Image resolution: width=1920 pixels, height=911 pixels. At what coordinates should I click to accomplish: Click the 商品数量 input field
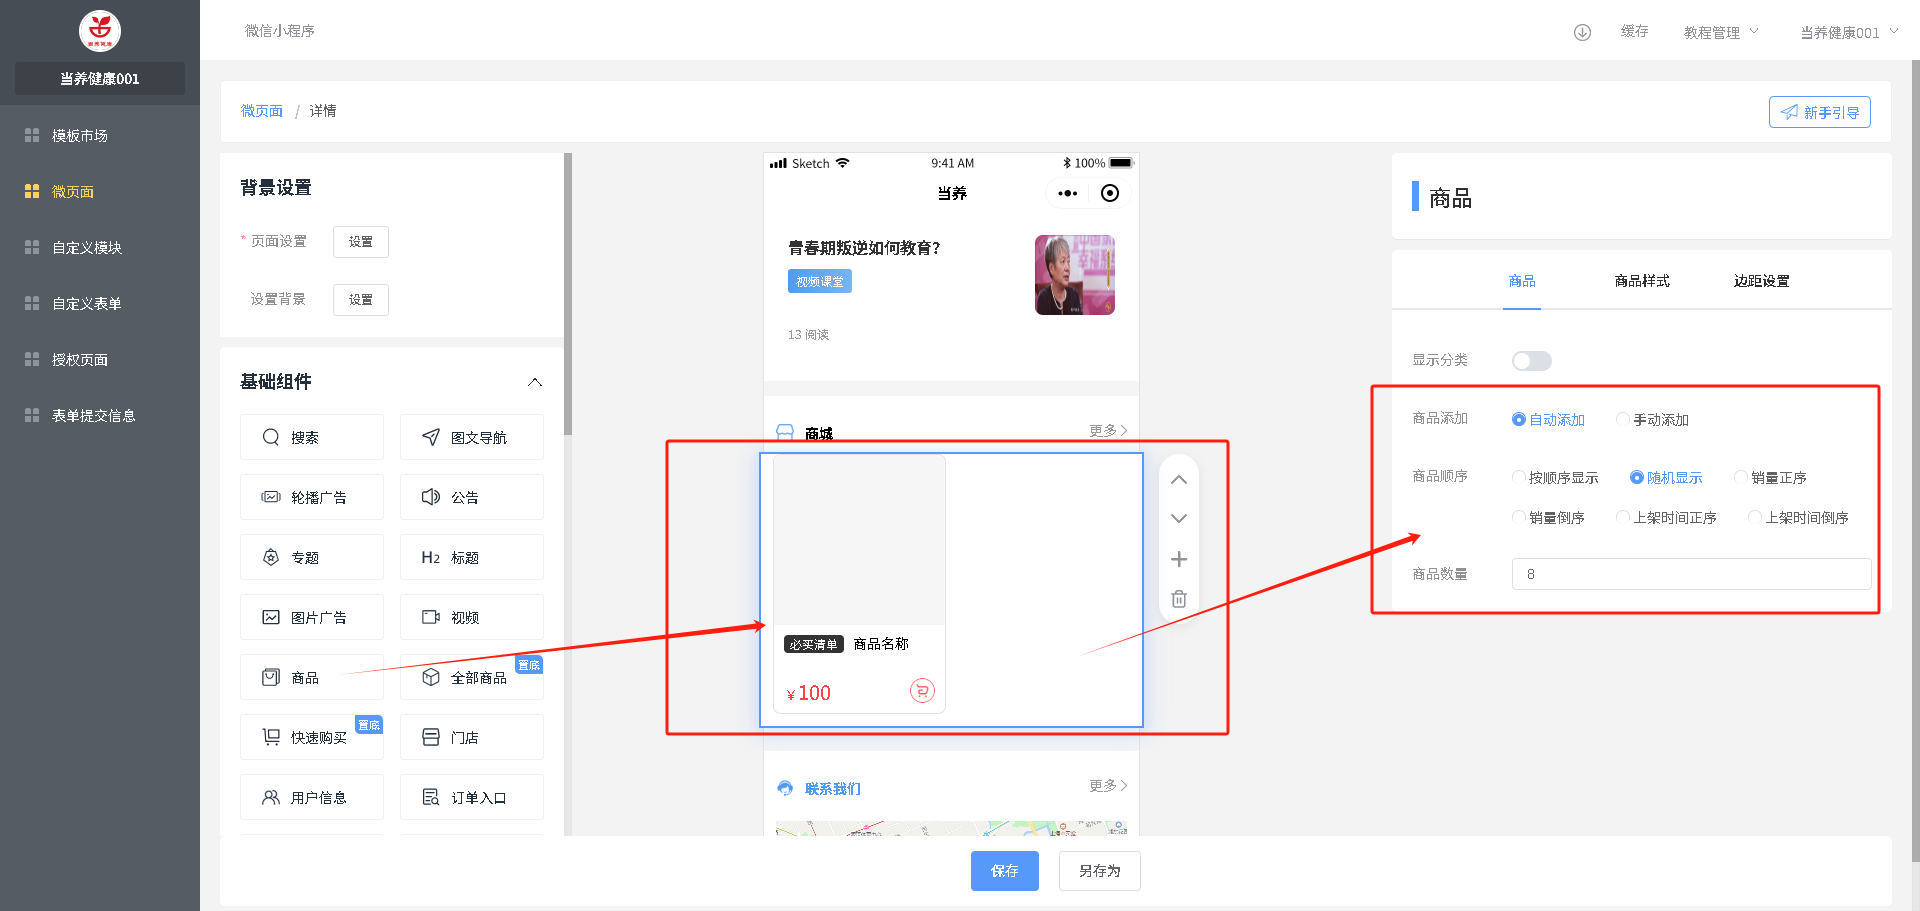point(1690,574)
